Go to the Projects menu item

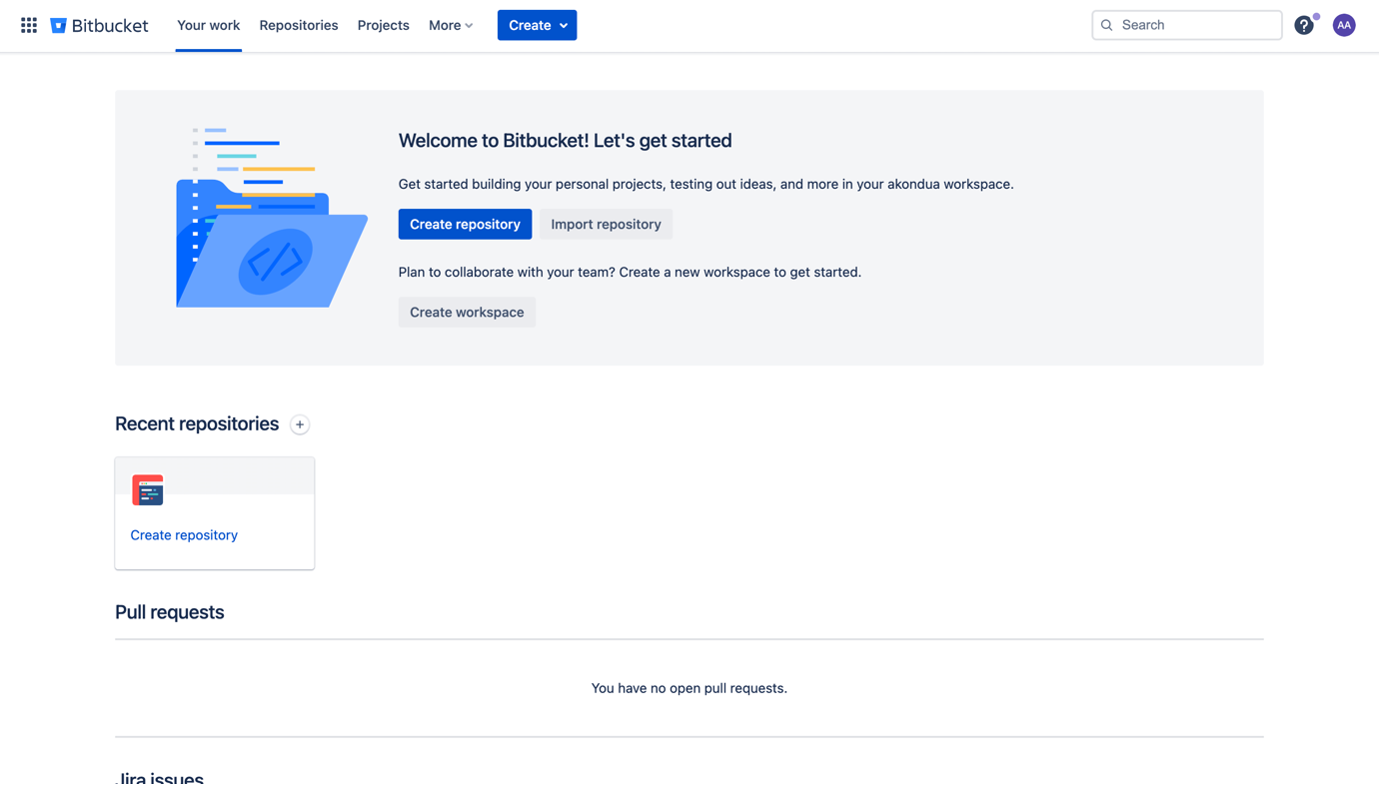[383, 25]
